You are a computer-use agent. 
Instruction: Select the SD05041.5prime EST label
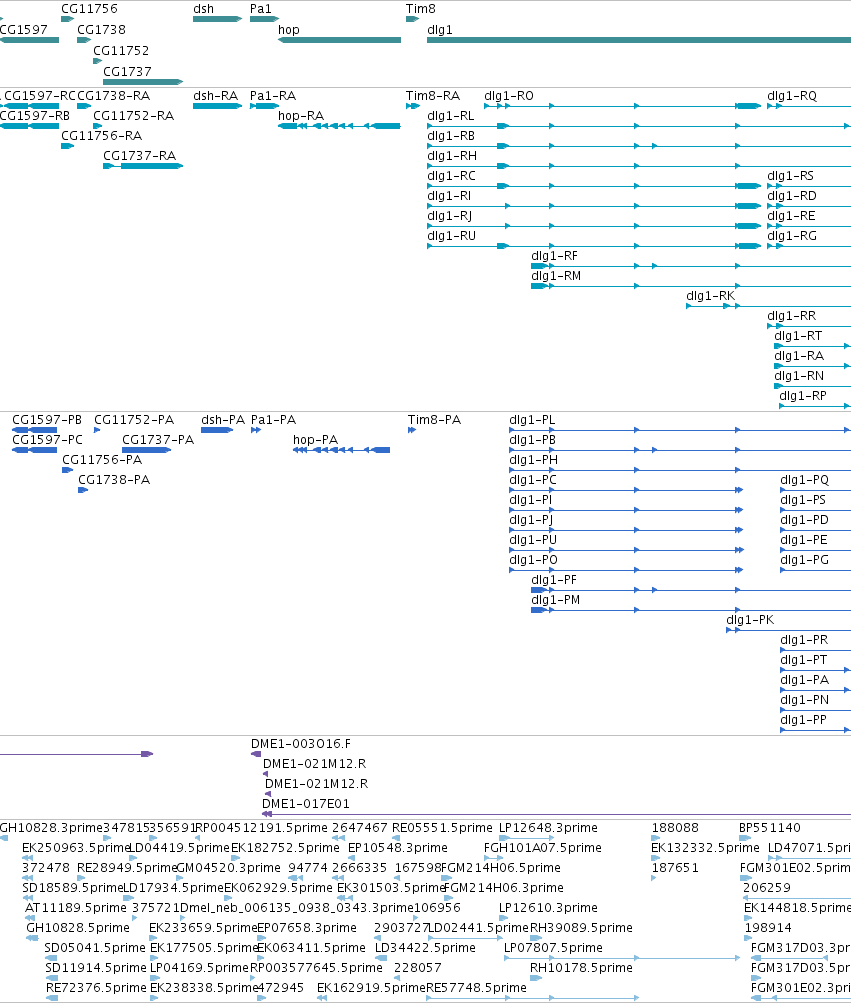[95, 948]
